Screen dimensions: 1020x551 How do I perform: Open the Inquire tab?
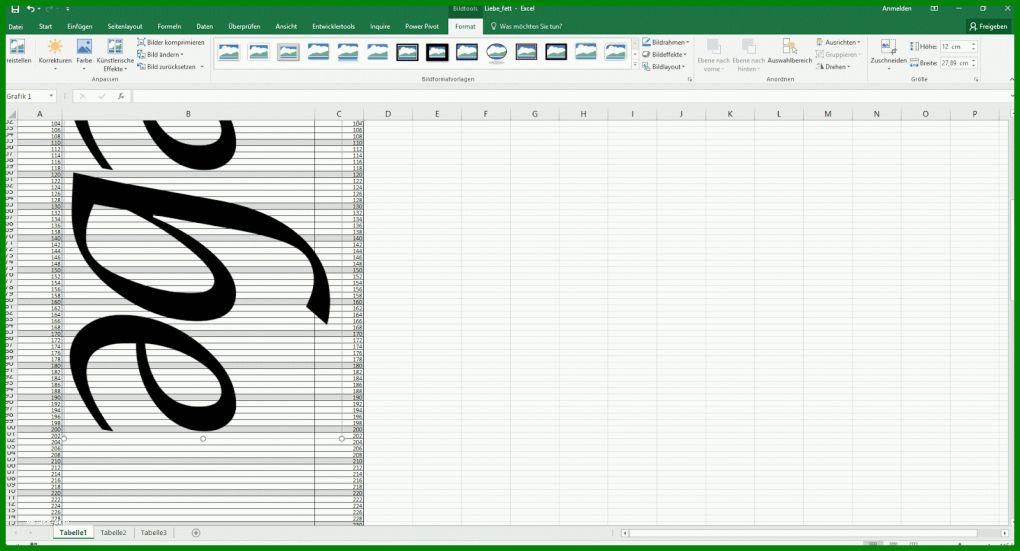click(380, 27)
